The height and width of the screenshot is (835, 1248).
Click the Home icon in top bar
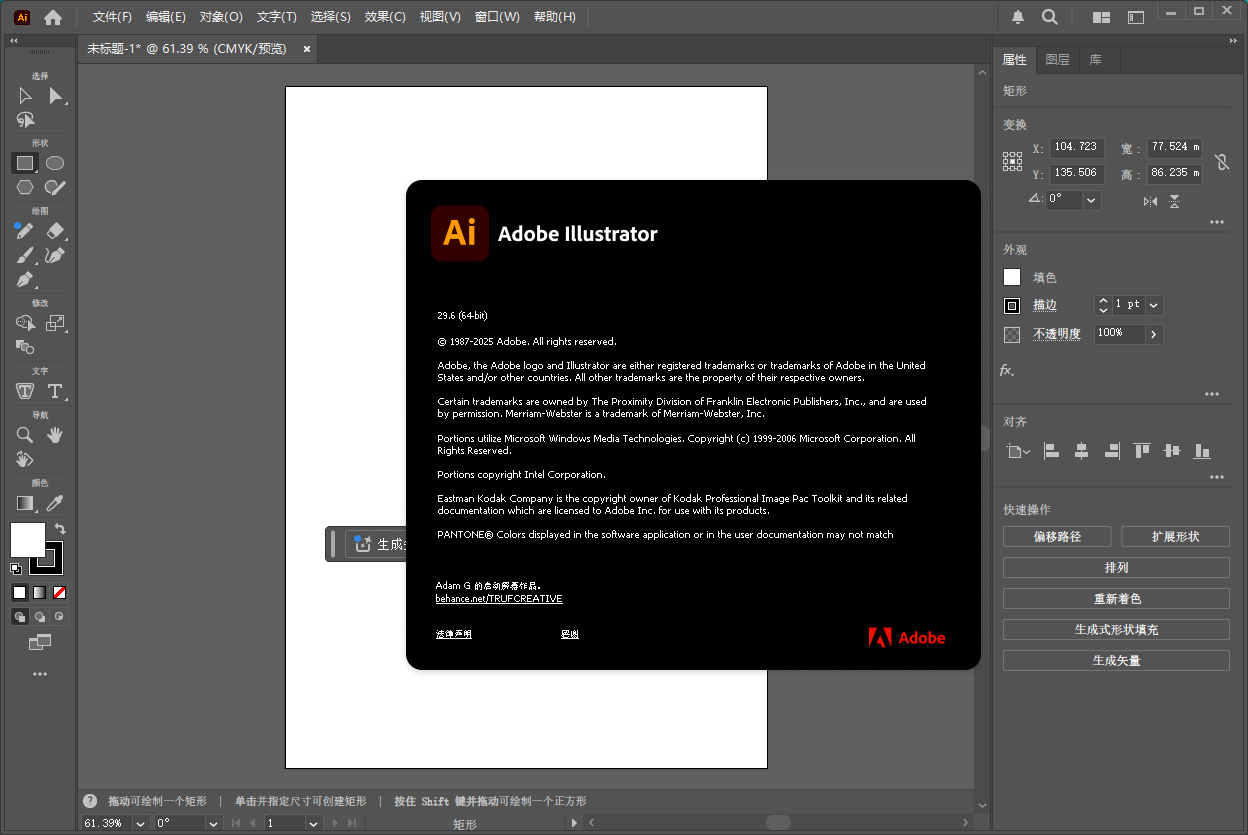coord(53,17)
